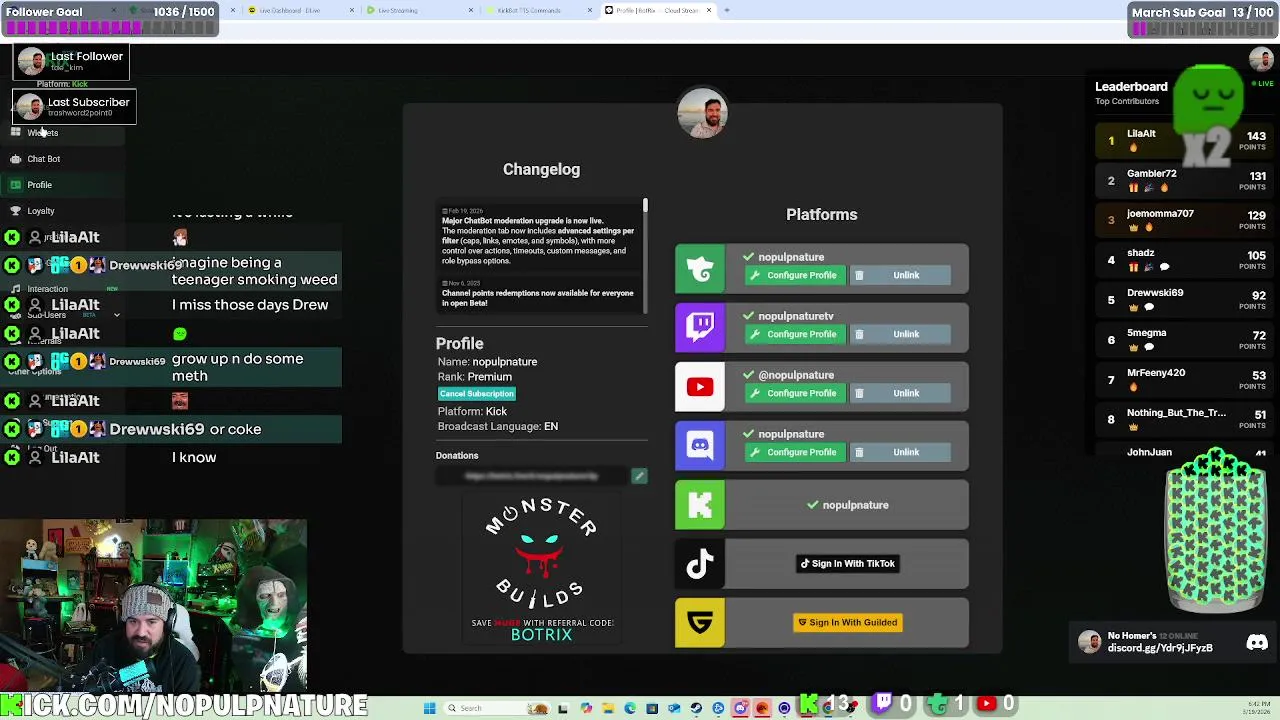
Task: Click the Widgets grid icon
Action: tap(15, 133)
